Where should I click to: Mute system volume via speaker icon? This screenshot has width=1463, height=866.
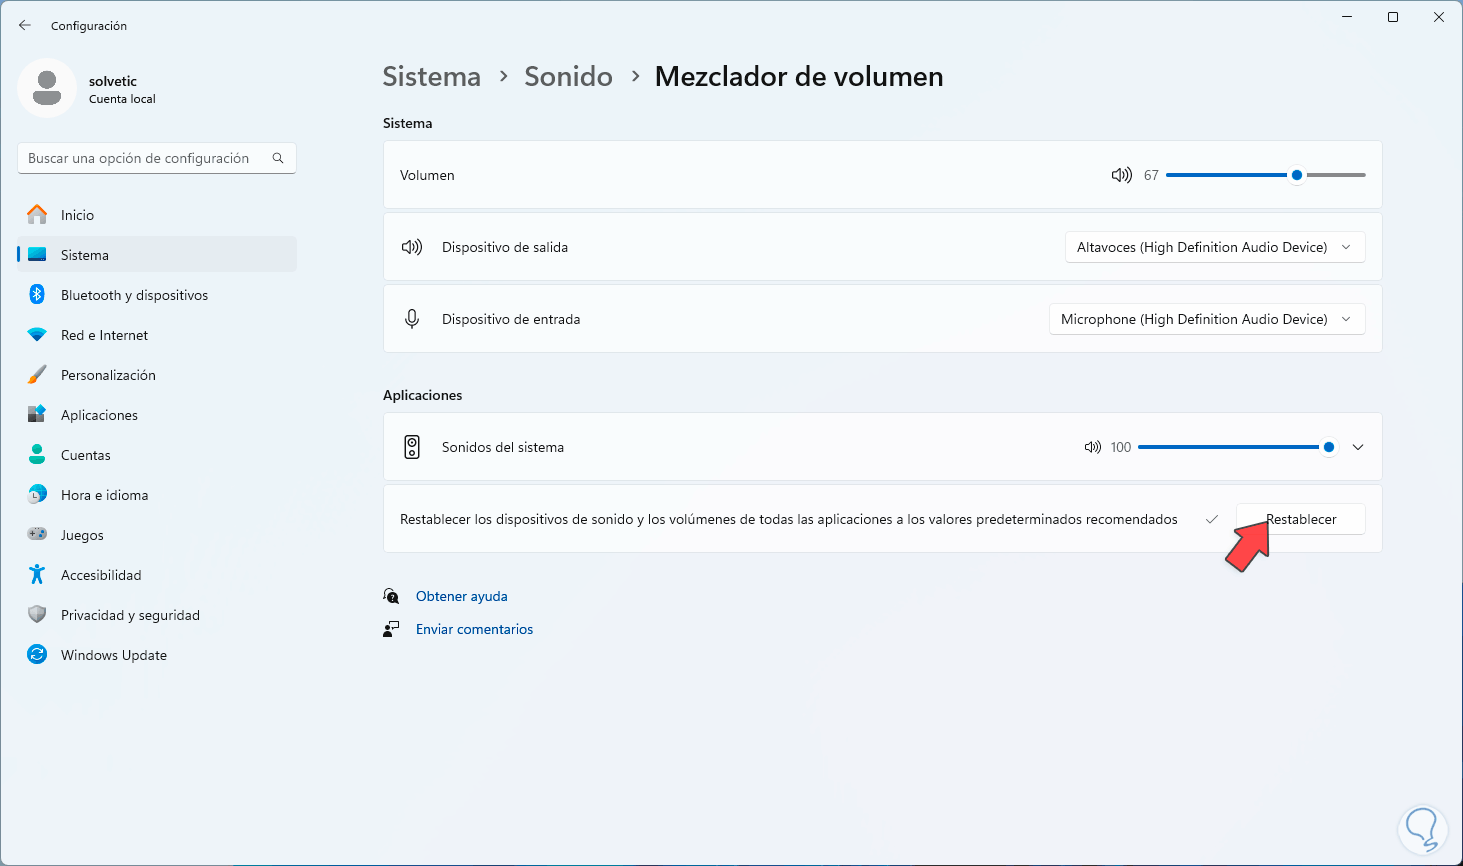click(x=1121, y=175)
